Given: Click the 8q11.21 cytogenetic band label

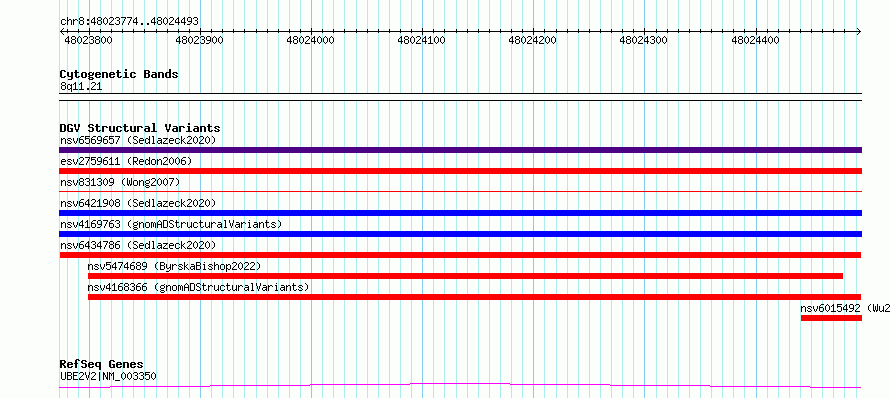Looking at the screenshot, I should 81,87.
